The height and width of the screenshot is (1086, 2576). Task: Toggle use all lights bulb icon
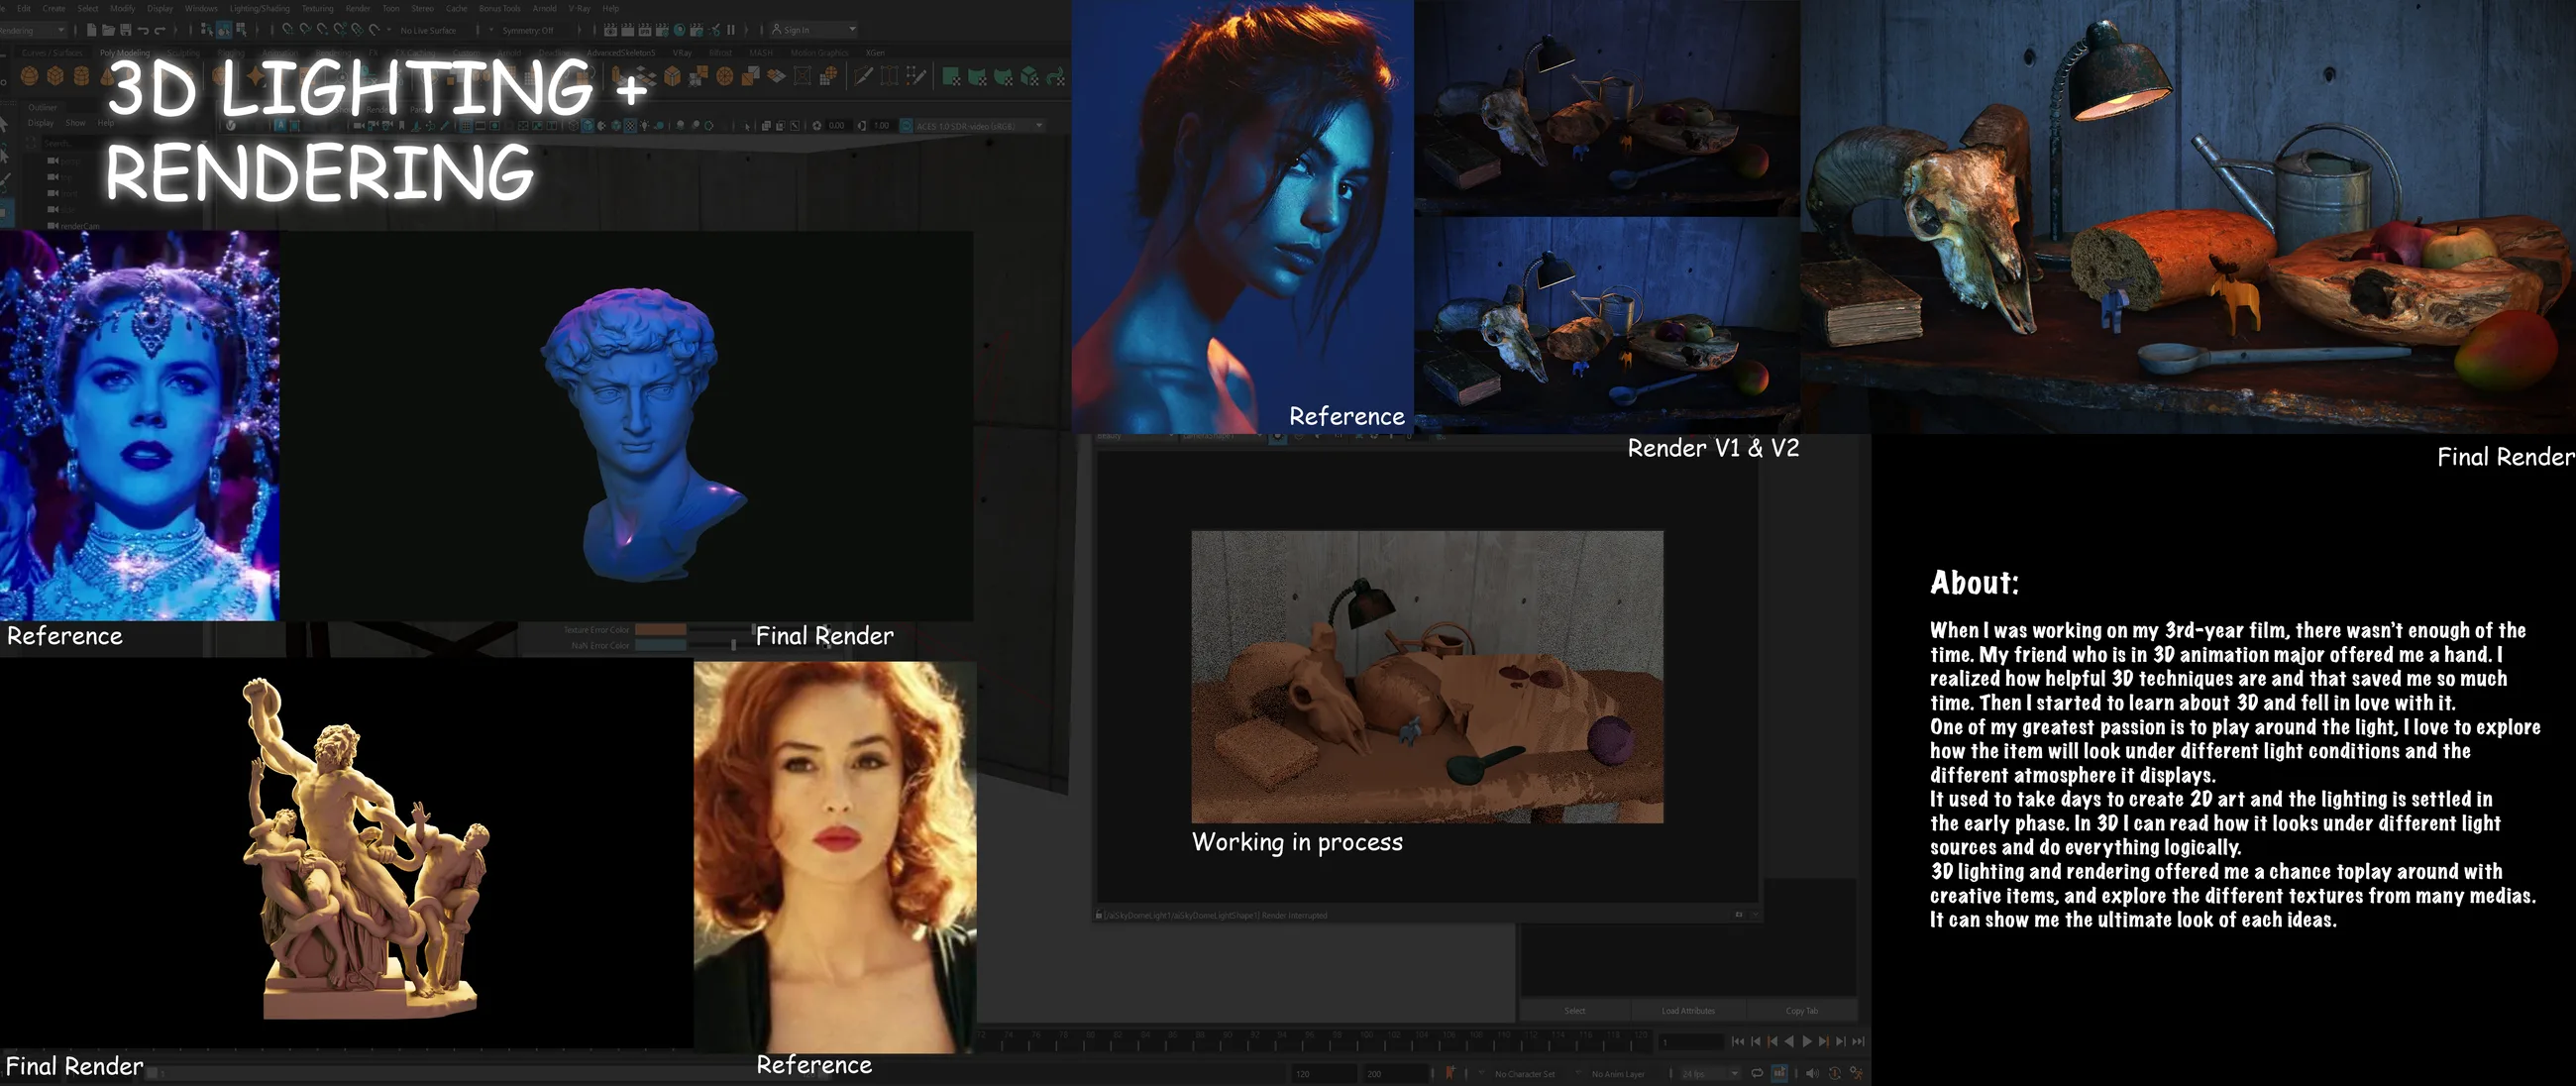point(645,125)
